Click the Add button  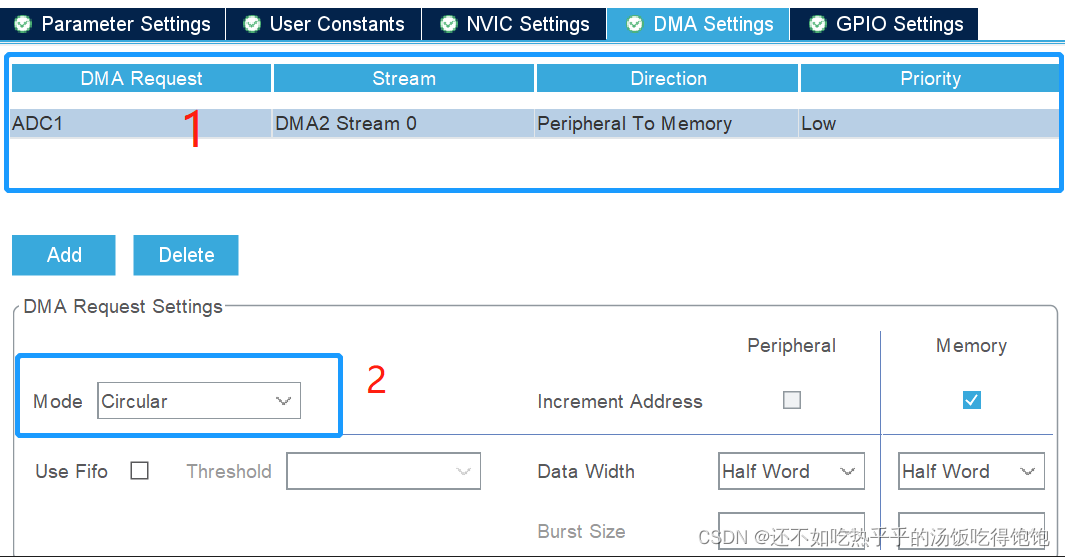(x=64, y=255)
